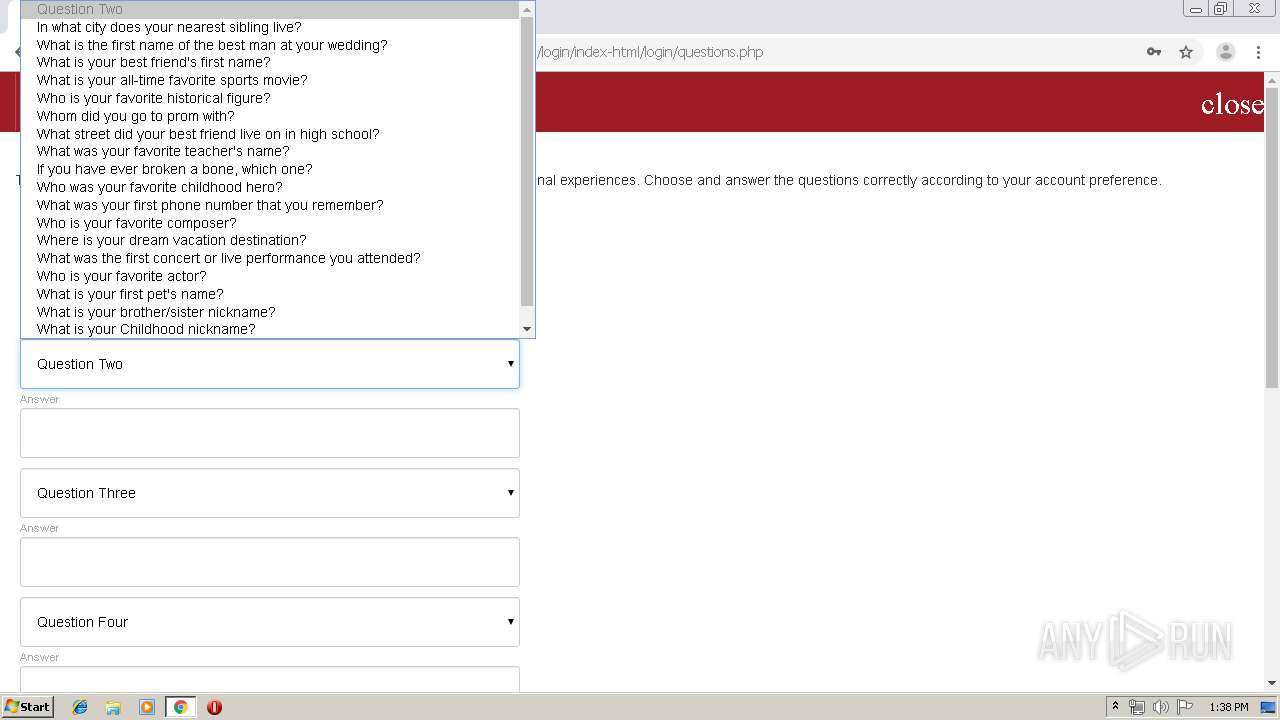Collapse the Question Two dropdown
Image resolution: width=1280 pixels, height=720 pixels.
(270, 364)
